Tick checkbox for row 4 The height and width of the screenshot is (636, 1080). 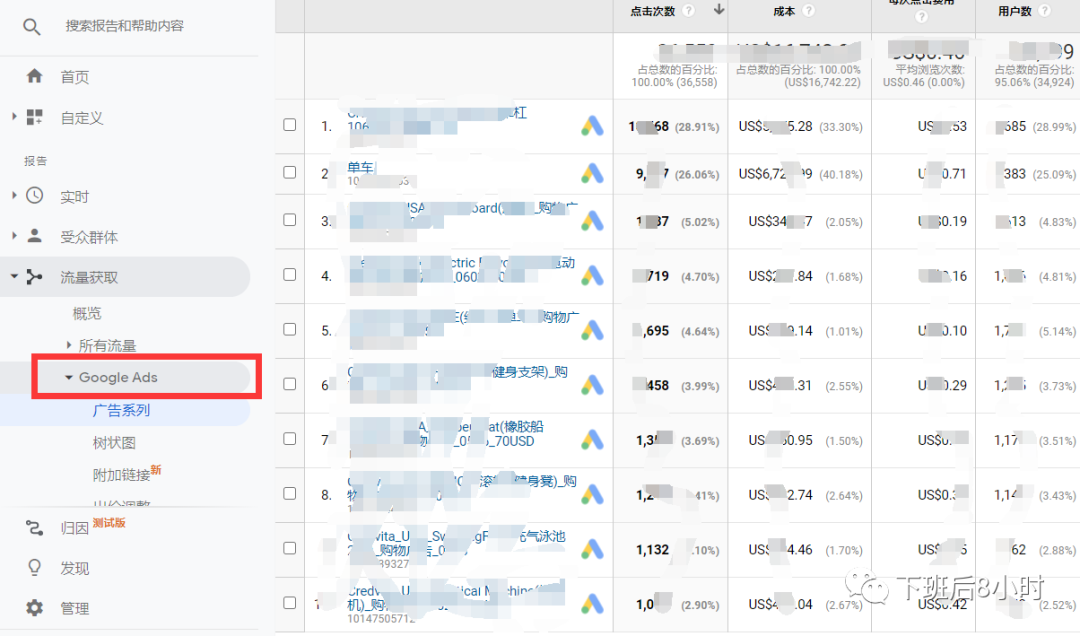point(290,274)
